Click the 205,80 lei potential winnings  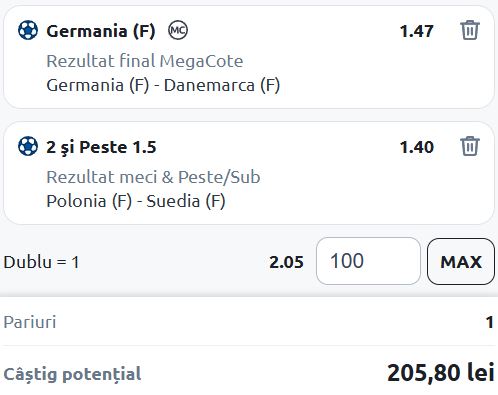(x=441, y=372)
